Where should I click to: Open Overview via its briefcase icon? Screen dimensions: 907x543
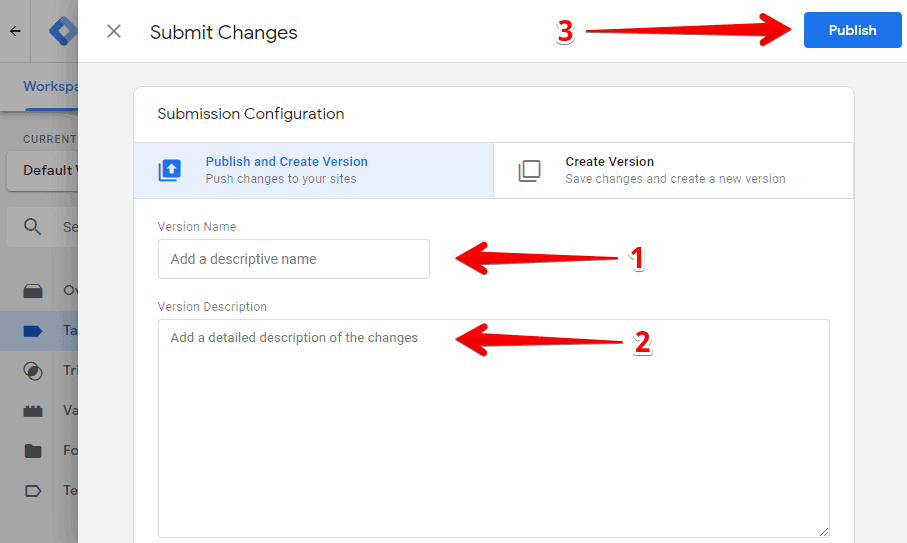point(33,290)
